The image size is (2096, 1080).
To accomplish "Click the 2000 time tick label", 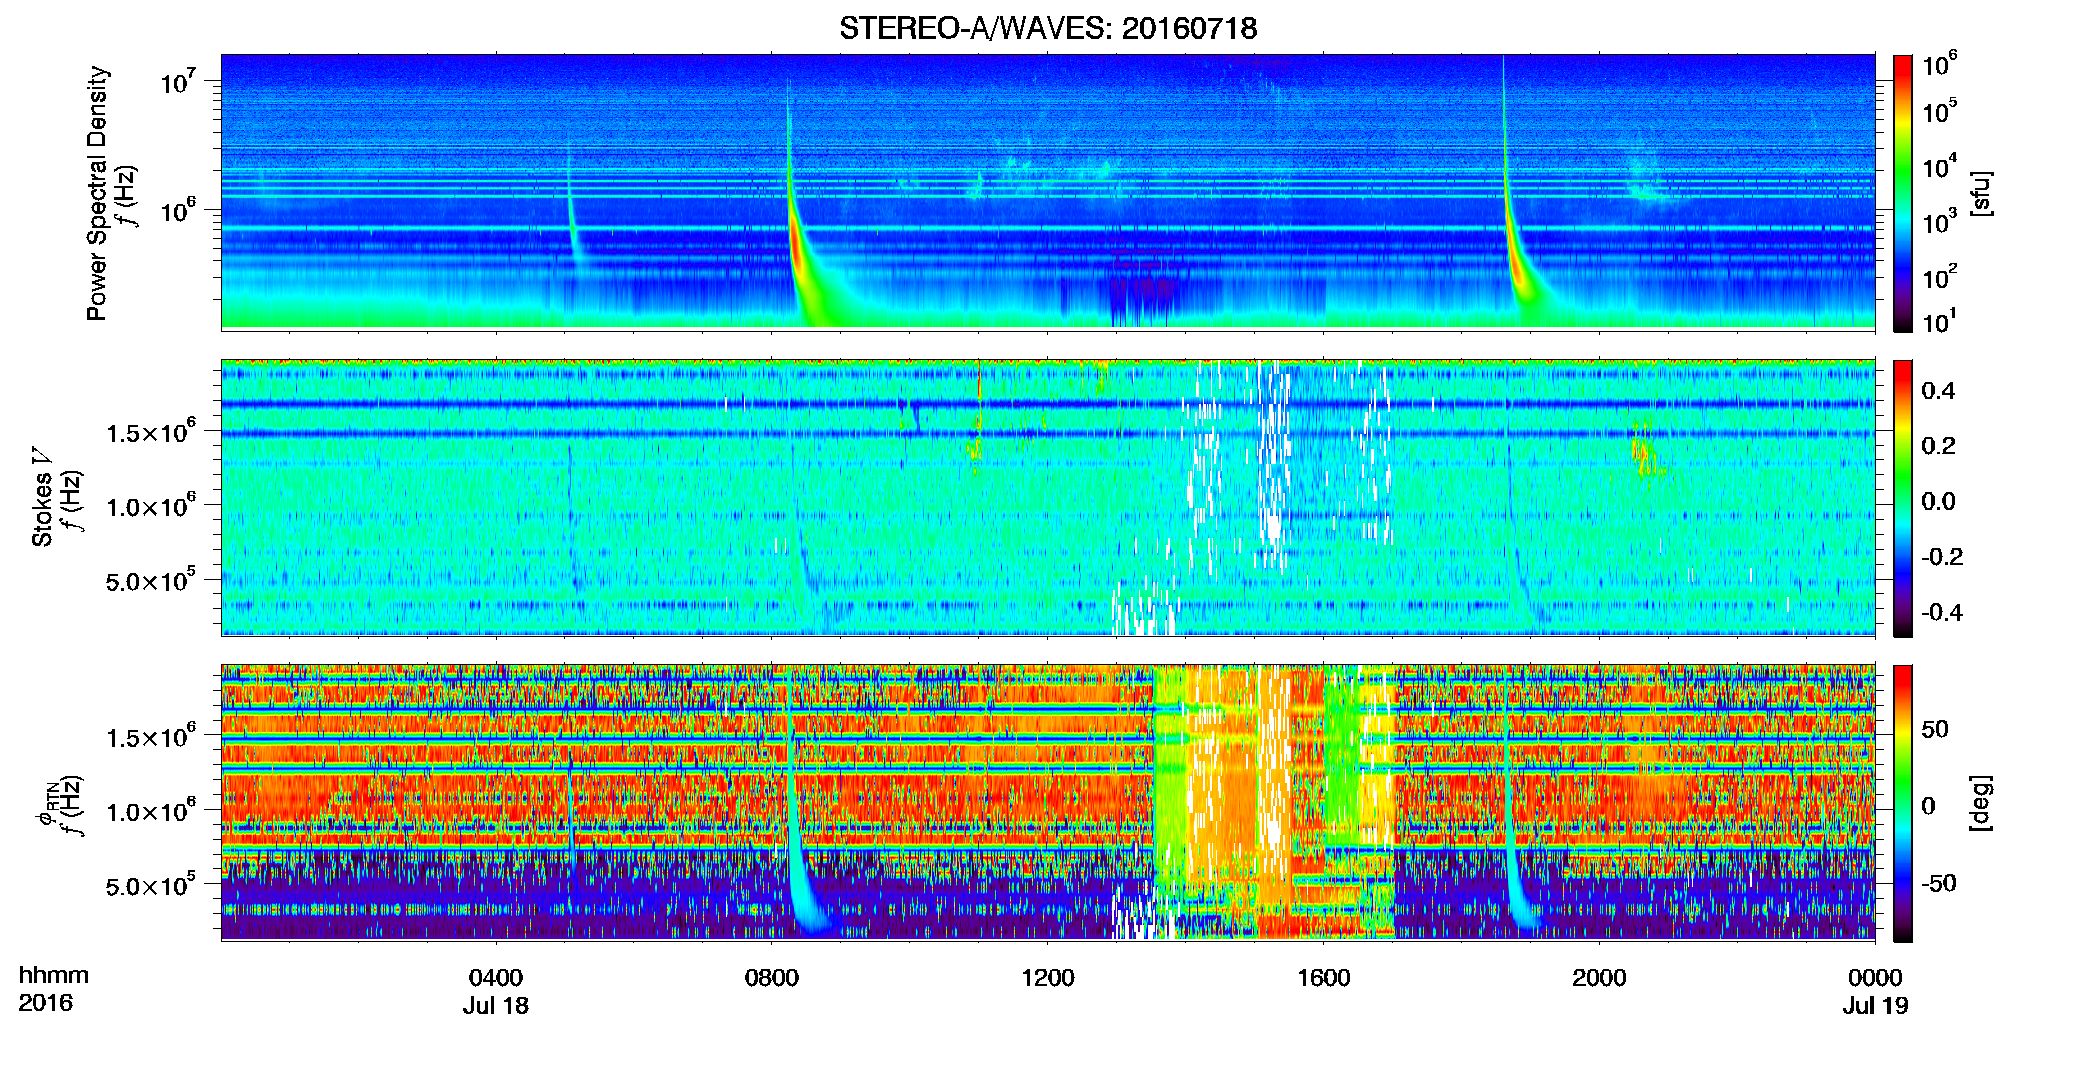I will [x=1599, y=977].
